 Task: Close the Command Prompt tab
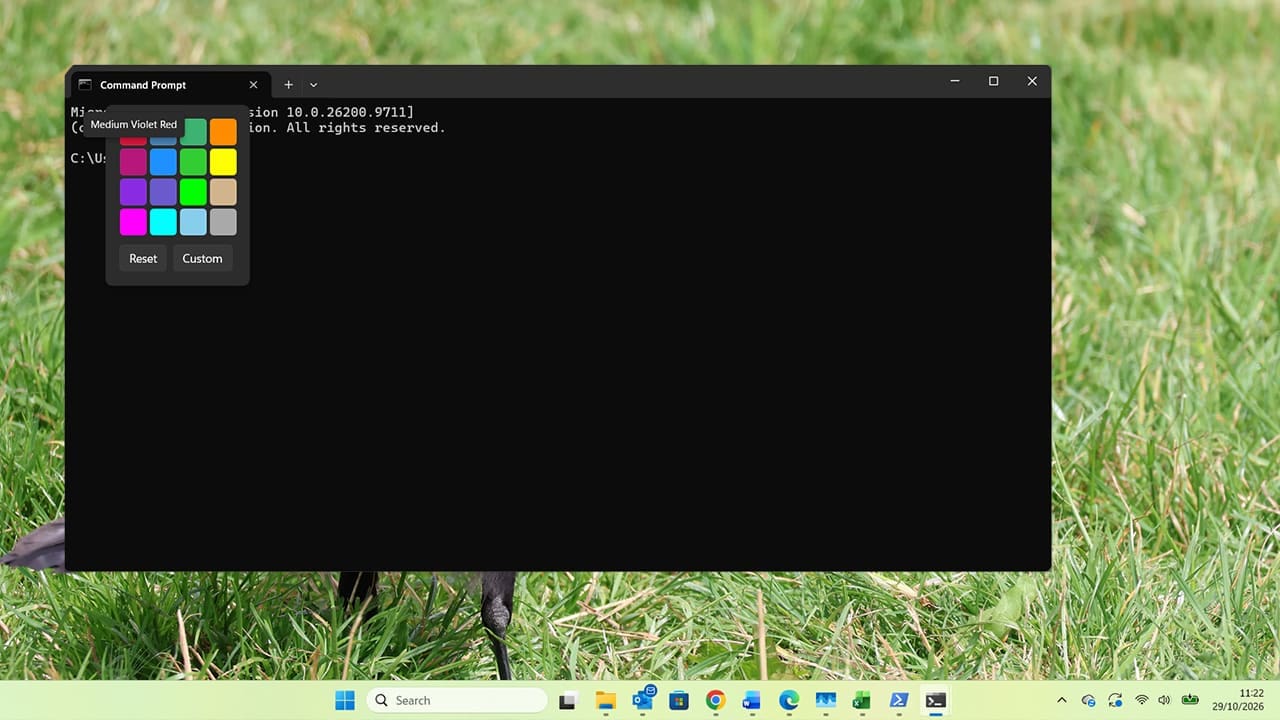click(253, 85)
